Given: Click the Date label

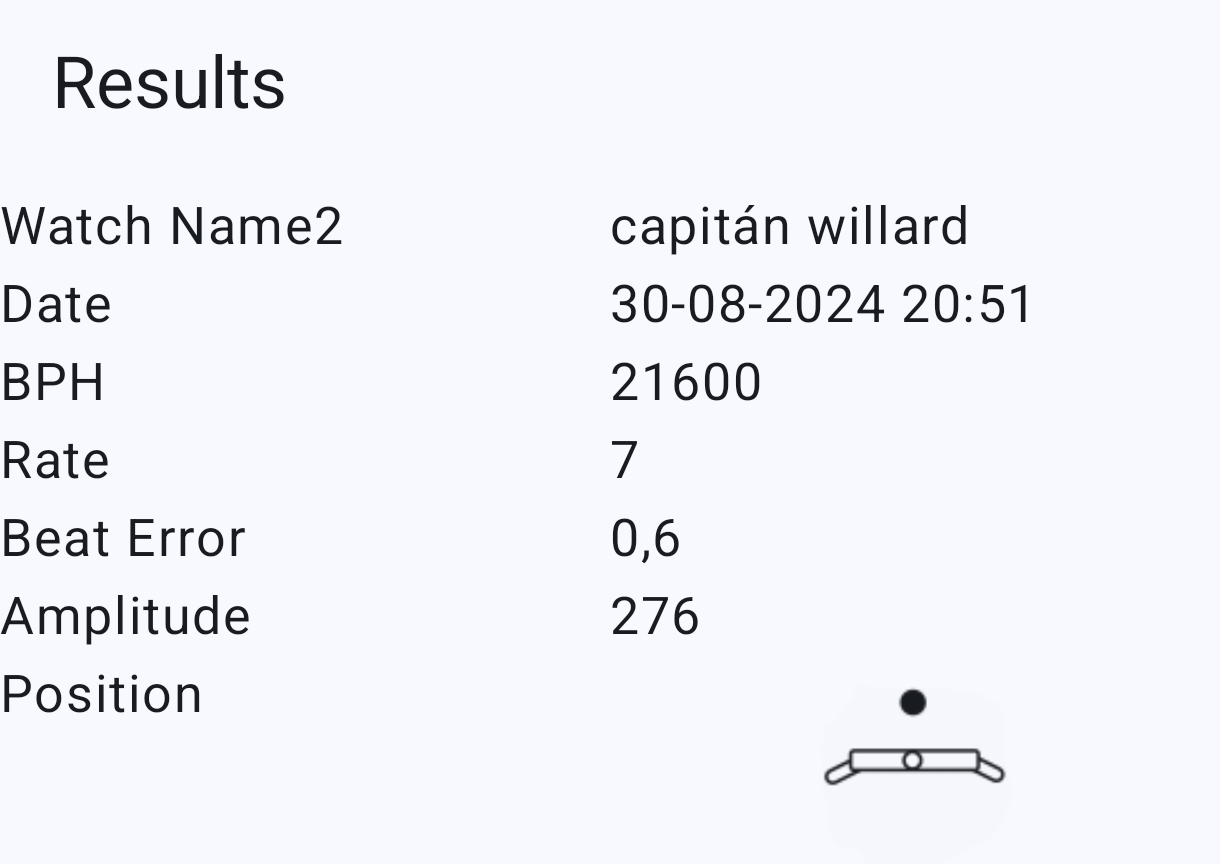Looking at the screenshot, I should click(56, 304).
